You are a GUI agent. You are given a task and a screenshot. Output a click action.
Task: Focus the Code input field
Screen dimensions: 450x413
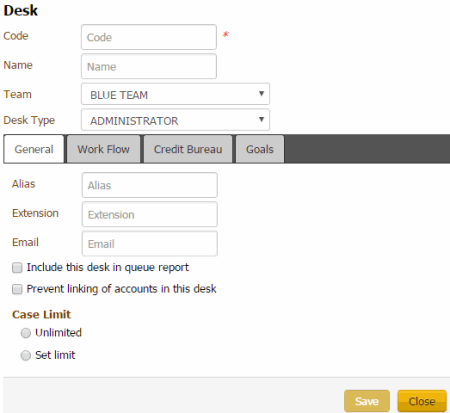coord(149,37)
